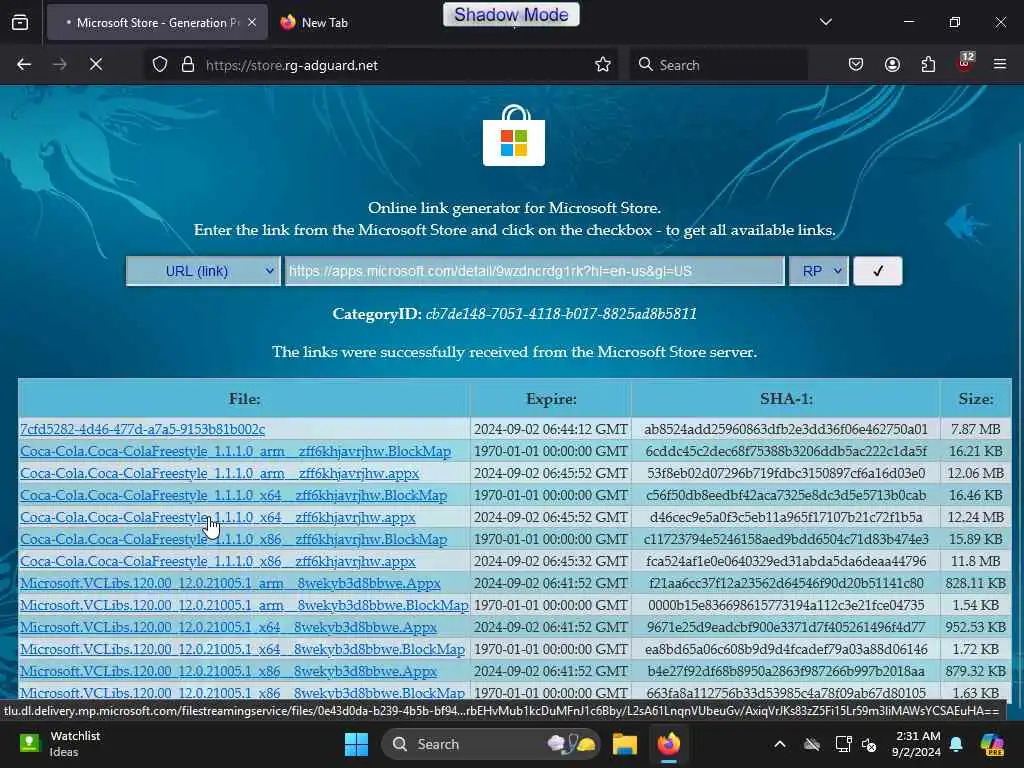Open the notifications bell

pyautogui.click(x=956, y=744)
